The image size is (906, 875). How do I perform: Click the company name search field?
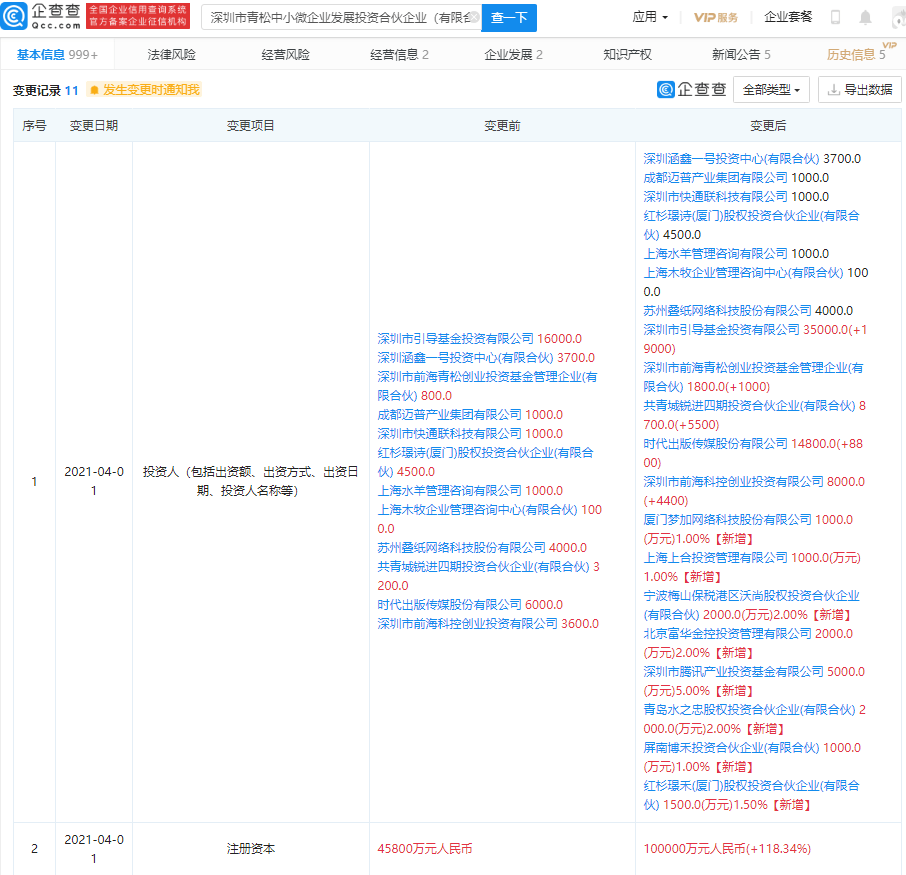[341, 17]
